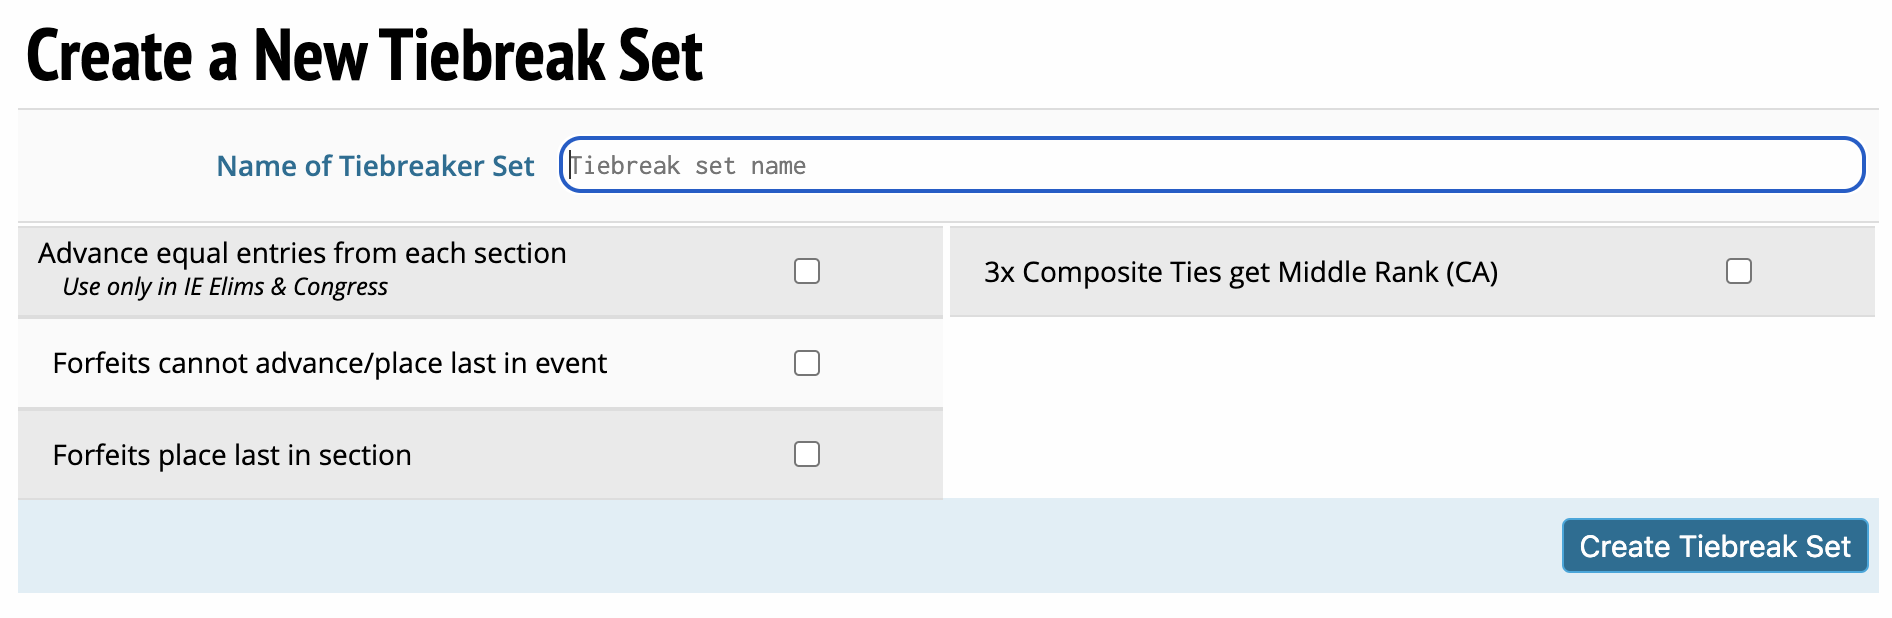Click the light blue footer bar beside the button
The width and height of the screenshot is (1892, 618).
[780, 546]
